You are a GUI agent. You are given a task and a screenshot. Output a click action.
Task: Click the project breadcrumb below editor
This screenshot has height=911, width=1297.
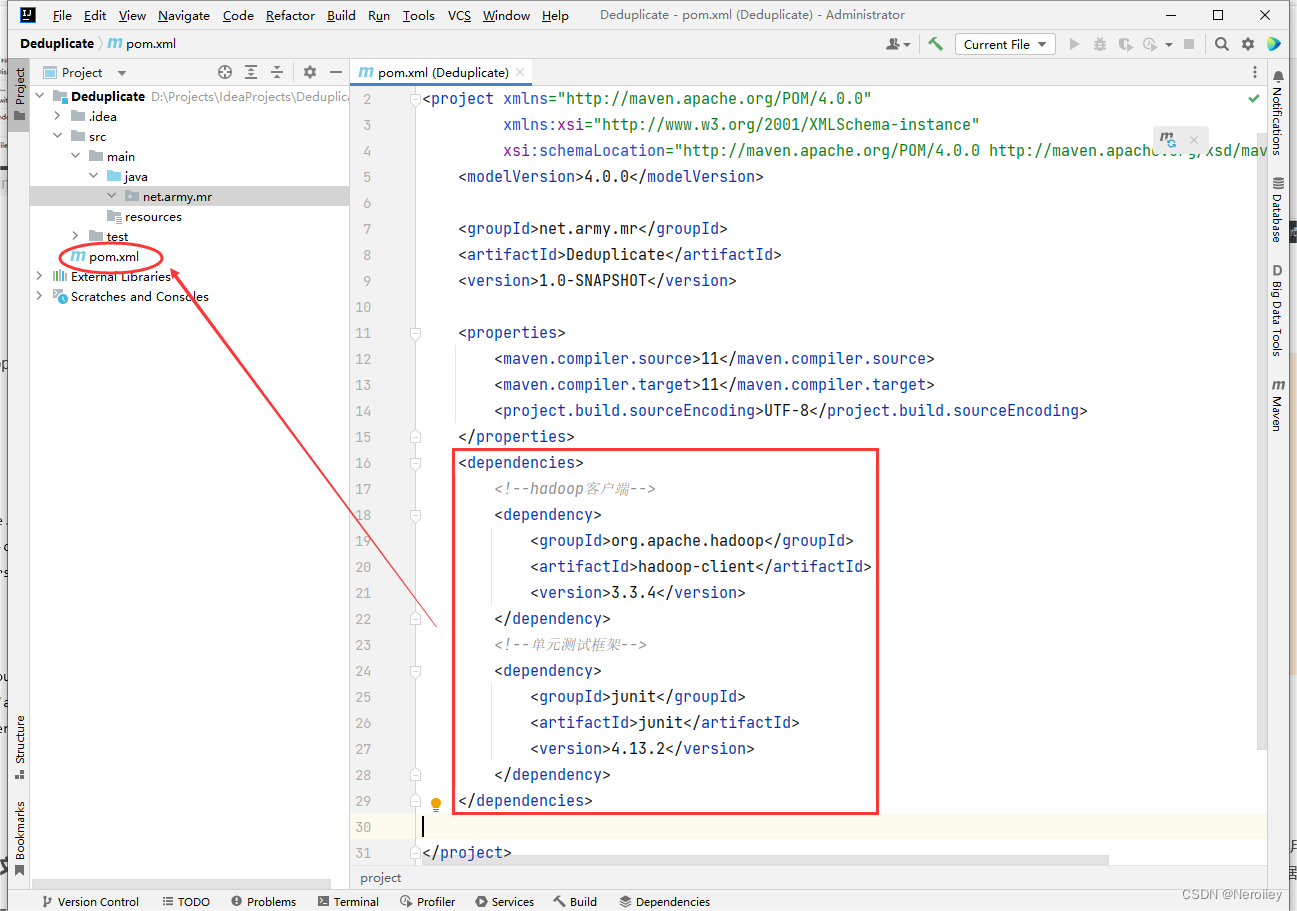(381, 878)
